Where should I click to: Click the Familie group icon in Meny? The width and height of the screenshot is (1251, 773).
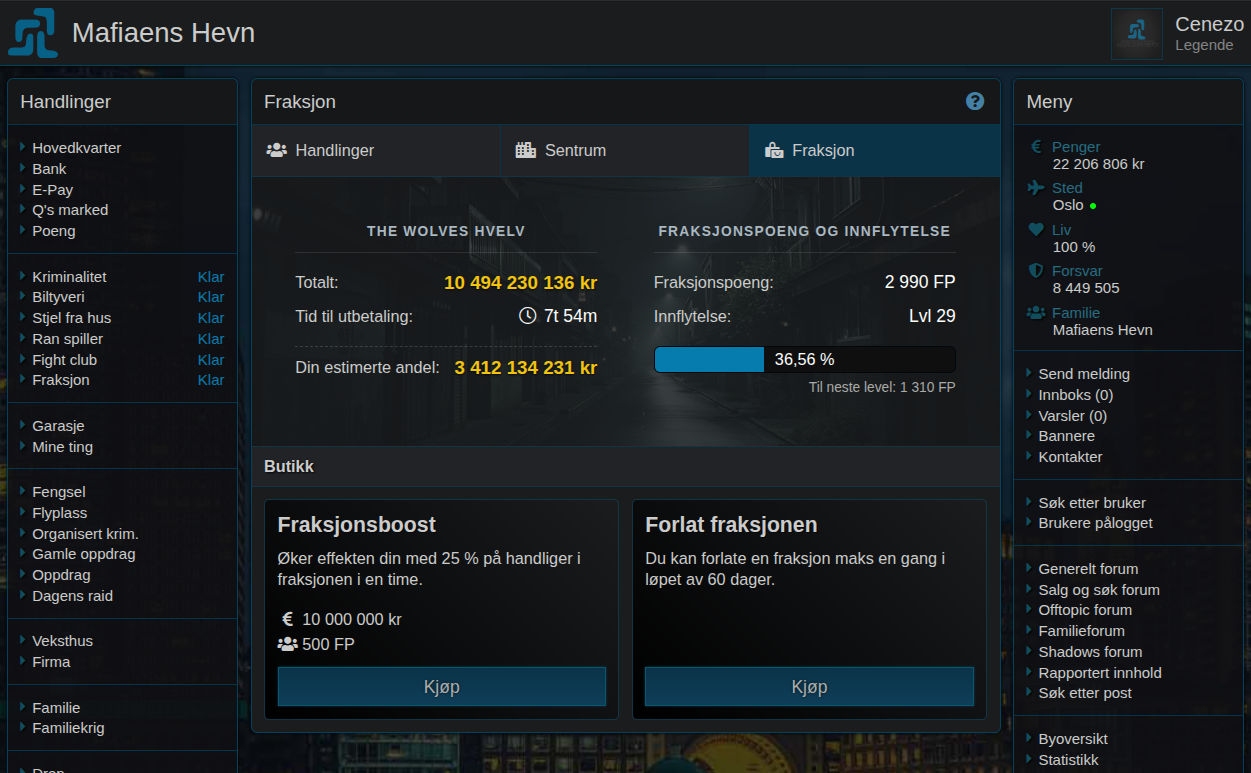pyautogui.click(x=1036, y=311)
